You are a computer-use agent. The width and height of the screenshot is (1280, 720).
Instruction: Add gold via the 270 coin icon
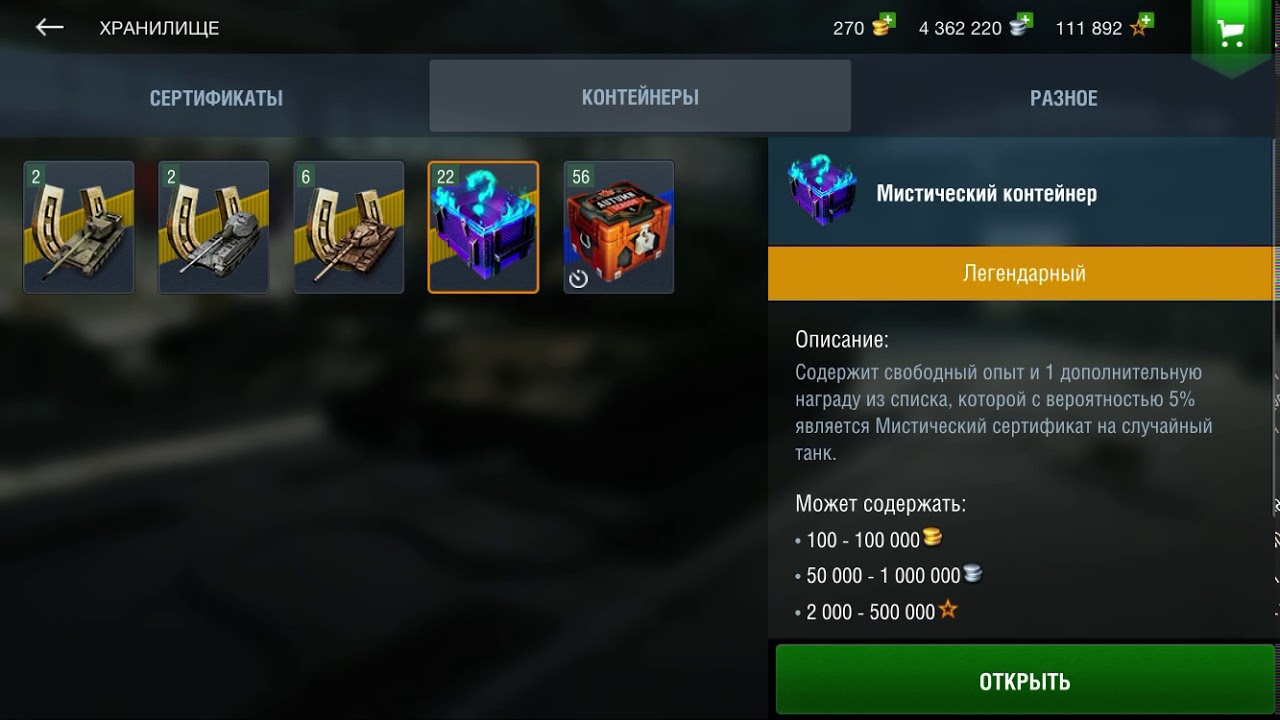(883, 25)
